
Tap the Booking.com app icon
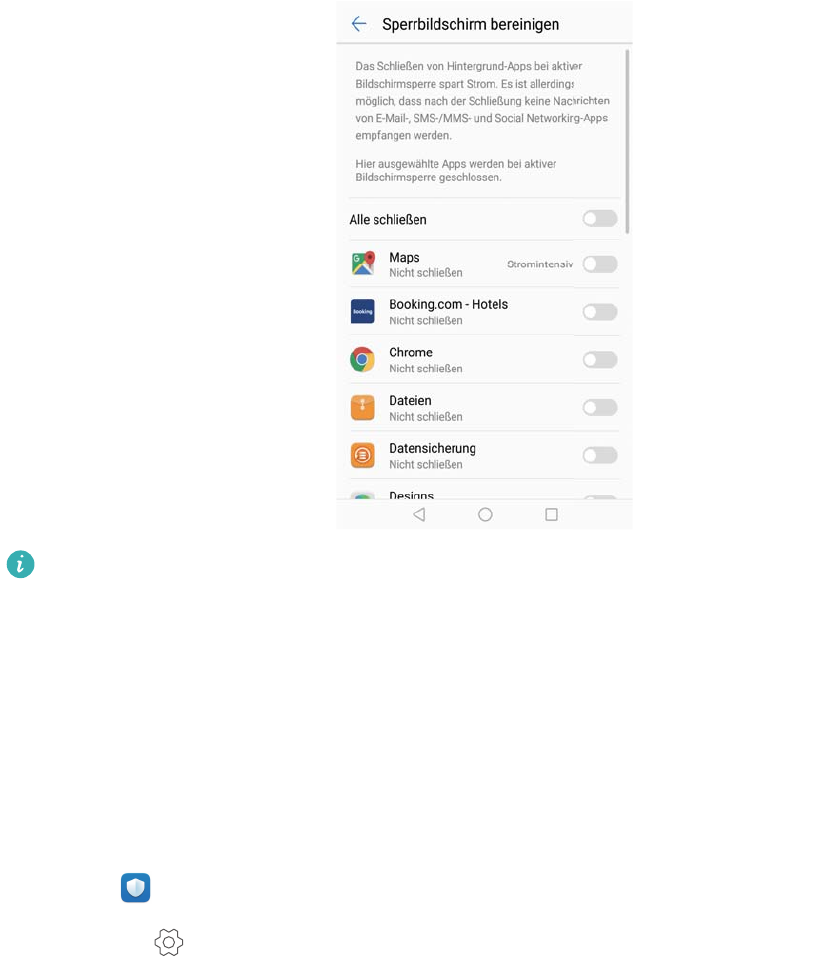point(362,311)
